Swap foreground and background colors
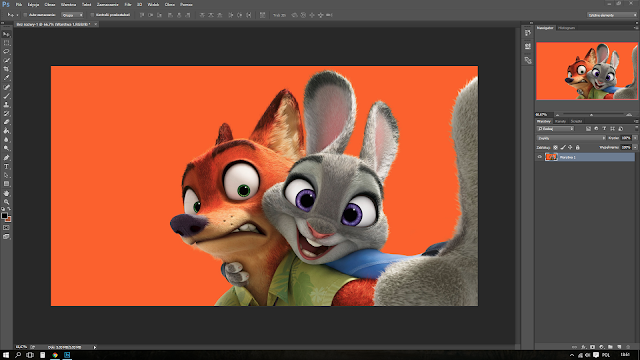The image size is (640, 360). pos(9,209)
